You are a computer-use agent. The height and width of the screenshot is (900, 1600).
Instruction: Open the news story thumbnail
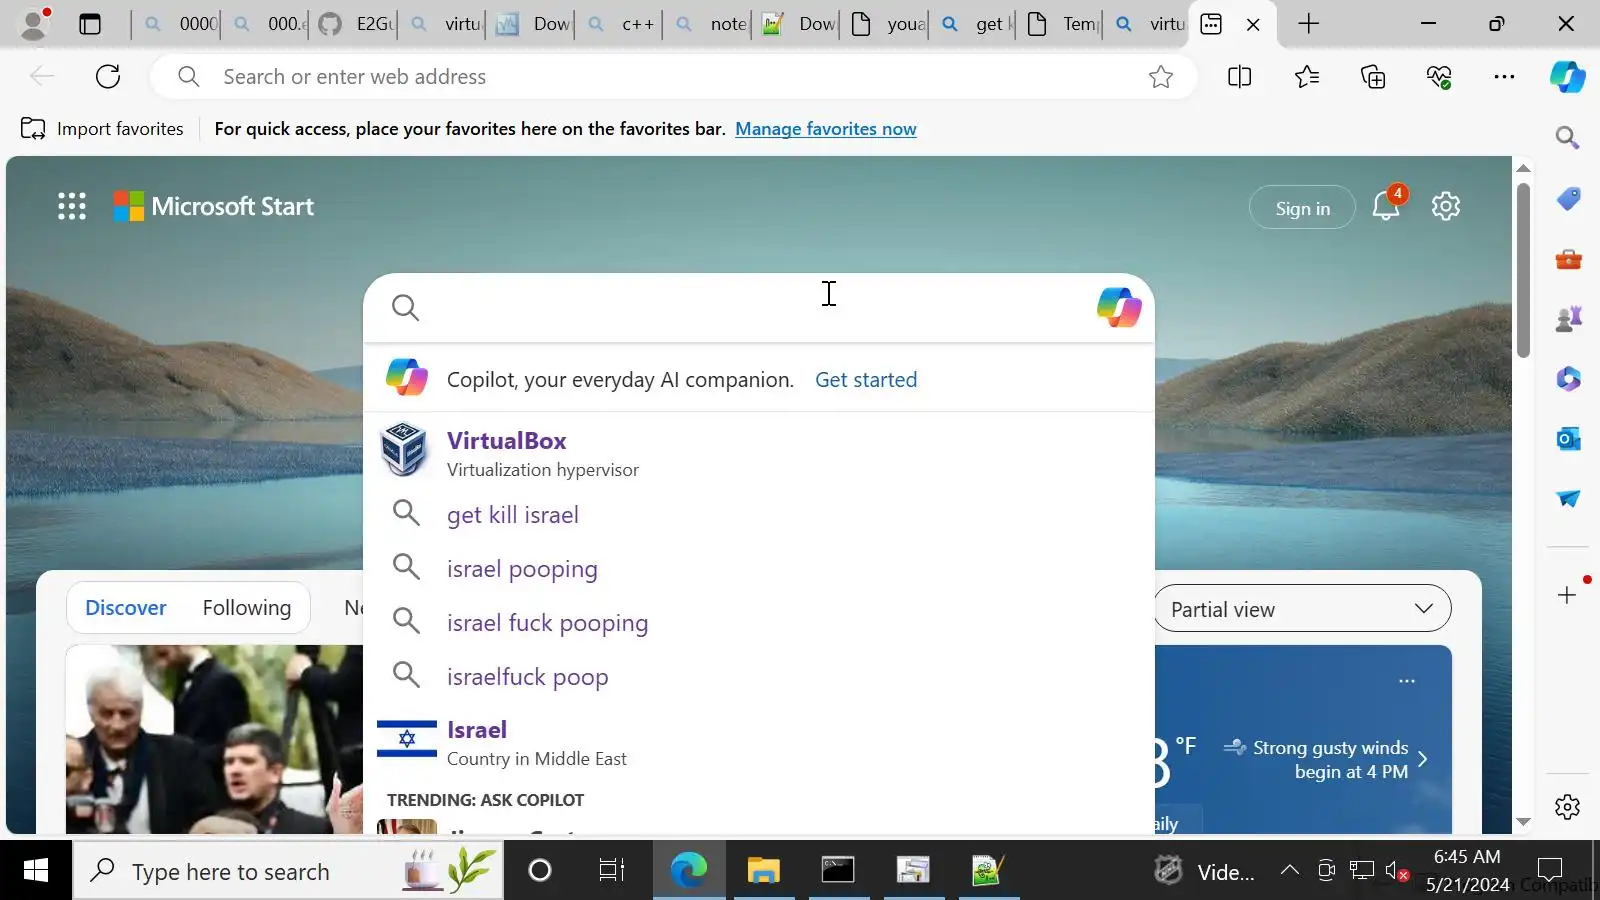pos(214,739)
